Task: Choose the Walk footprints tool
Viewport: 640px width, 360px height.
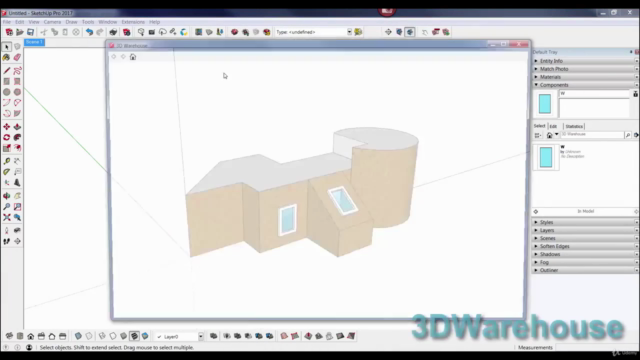Action: pos(7,241)
